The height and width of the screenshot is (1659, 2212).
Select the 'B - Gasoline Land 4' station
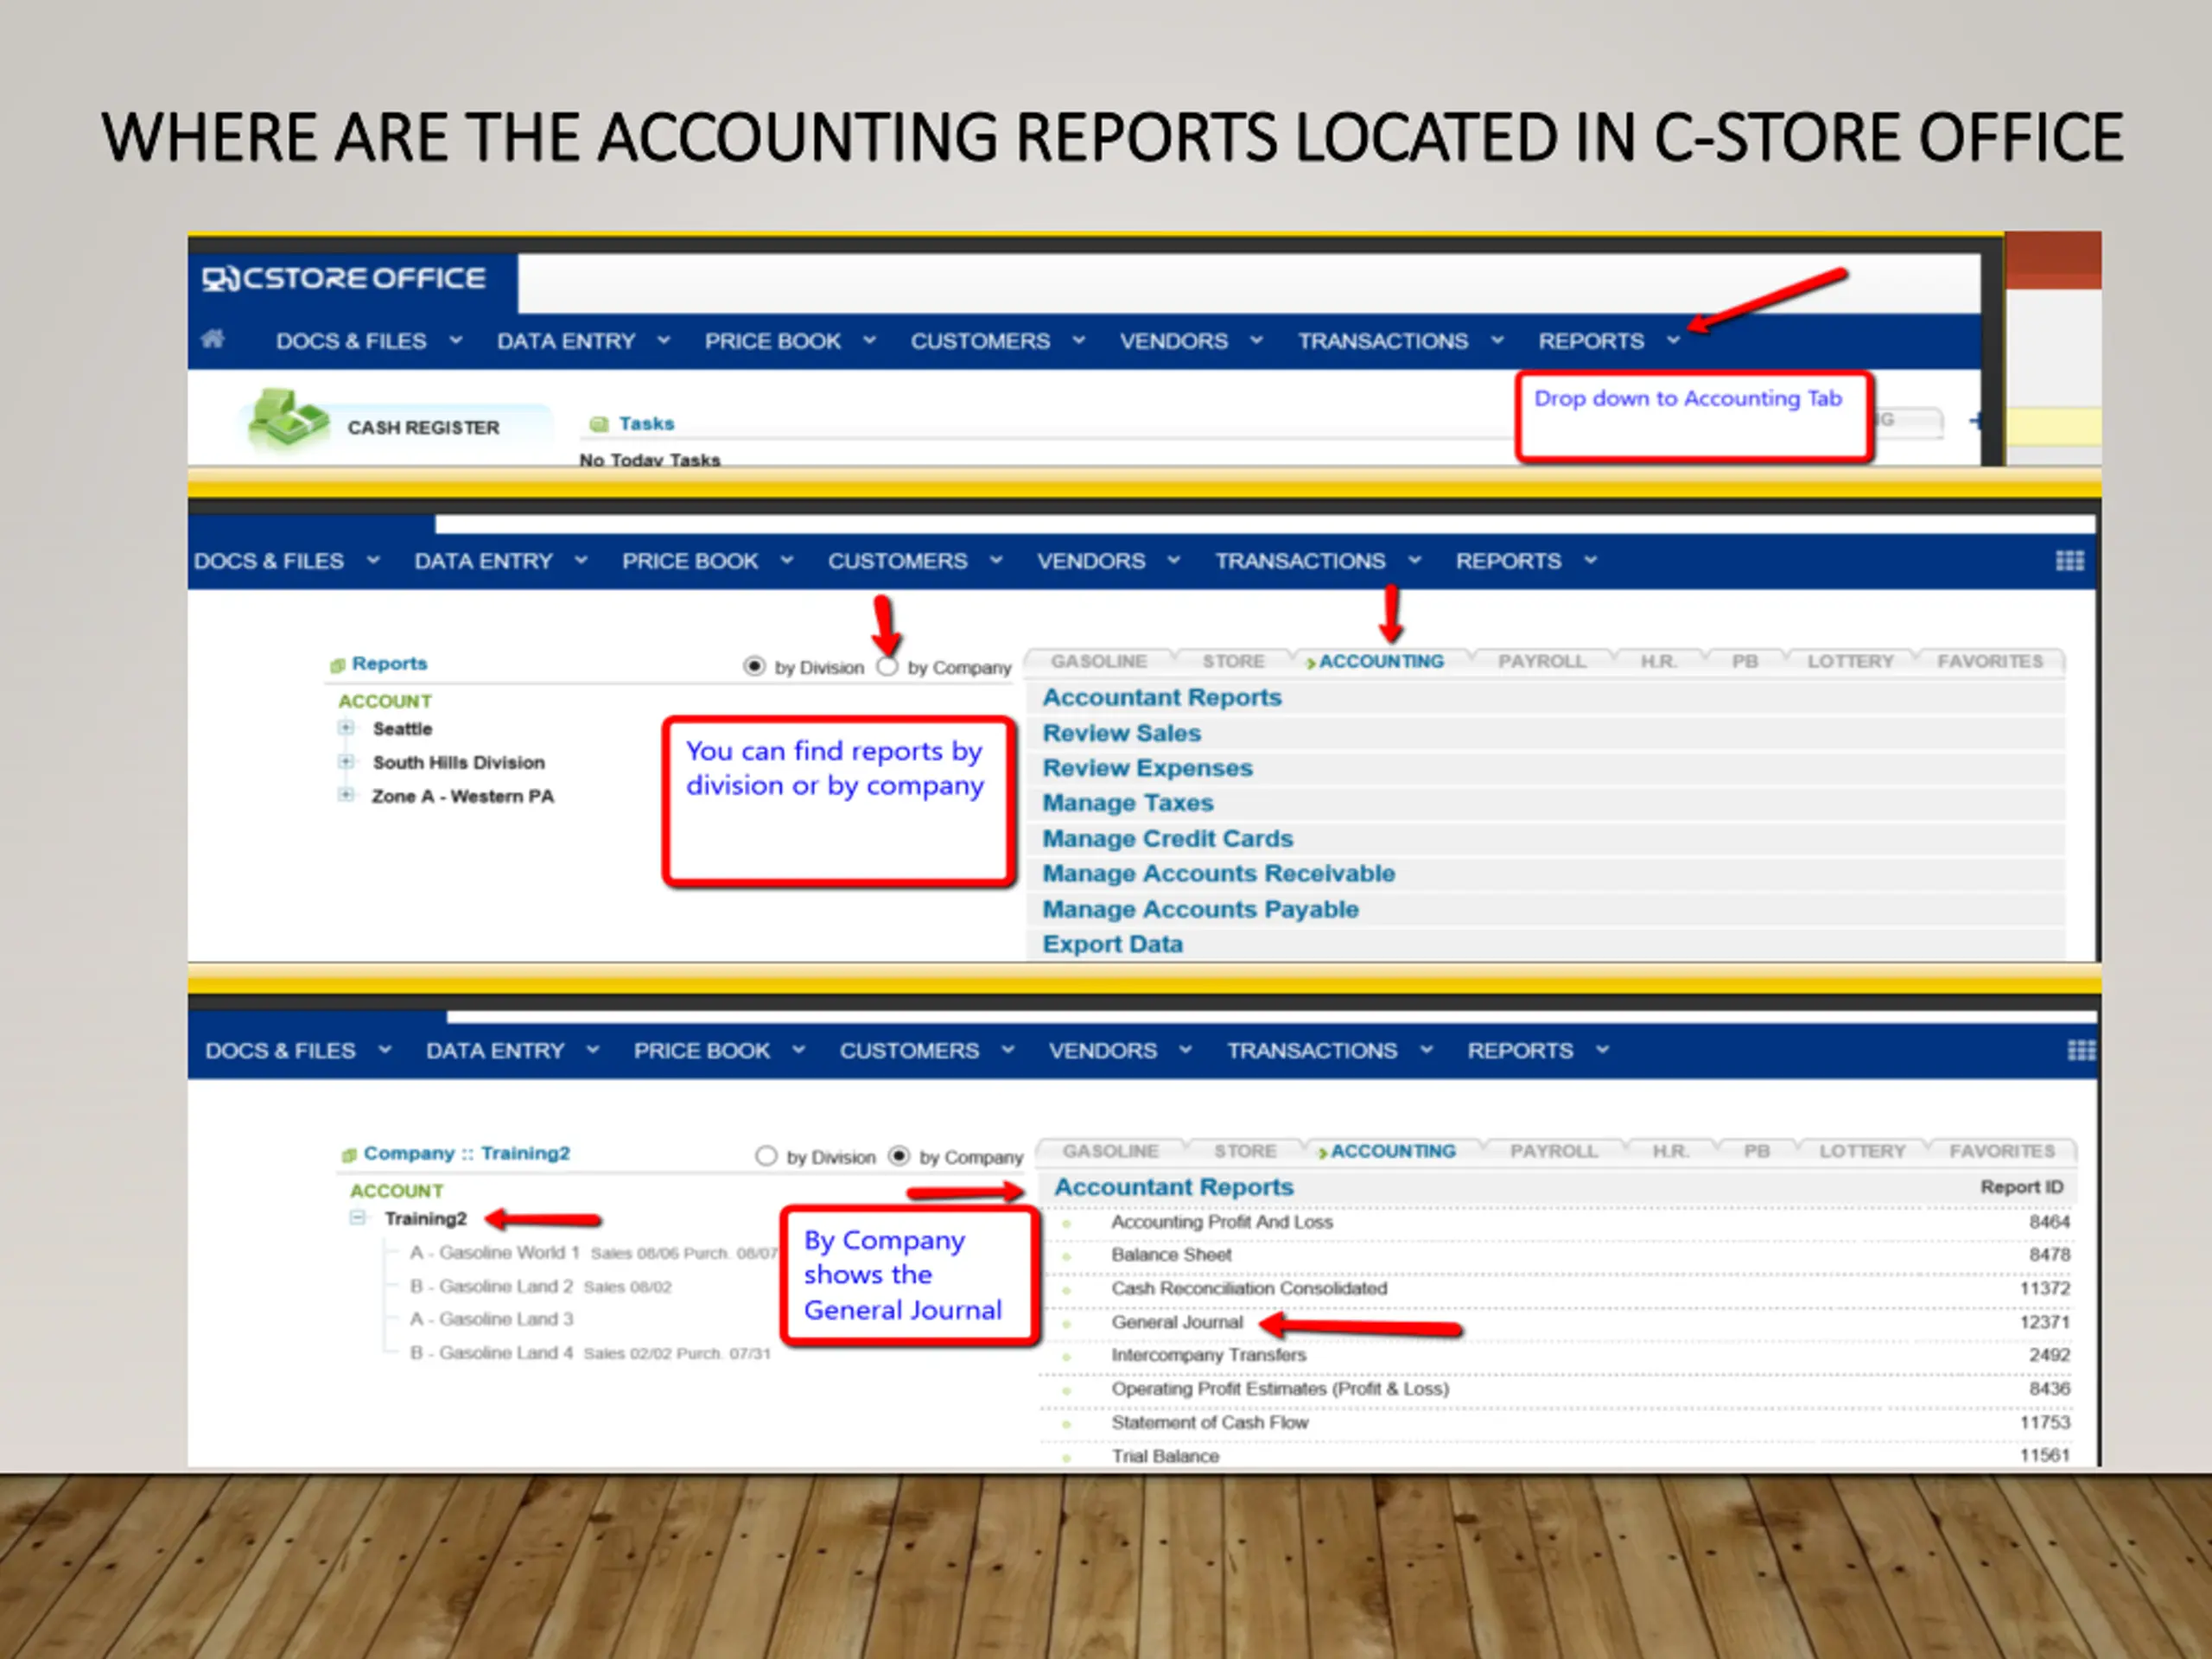coord(491,1353)
